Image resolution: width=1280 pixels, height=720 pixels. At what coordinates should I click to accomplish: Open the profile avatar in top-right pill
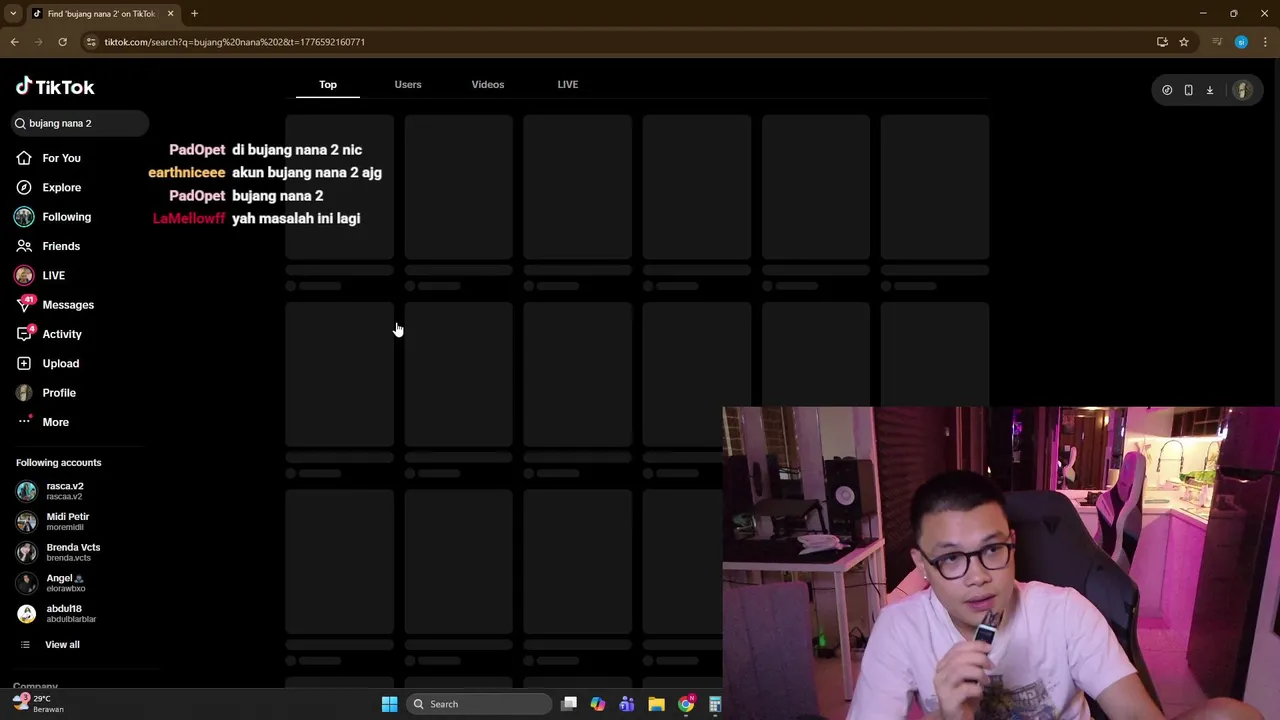[1243, 90]
